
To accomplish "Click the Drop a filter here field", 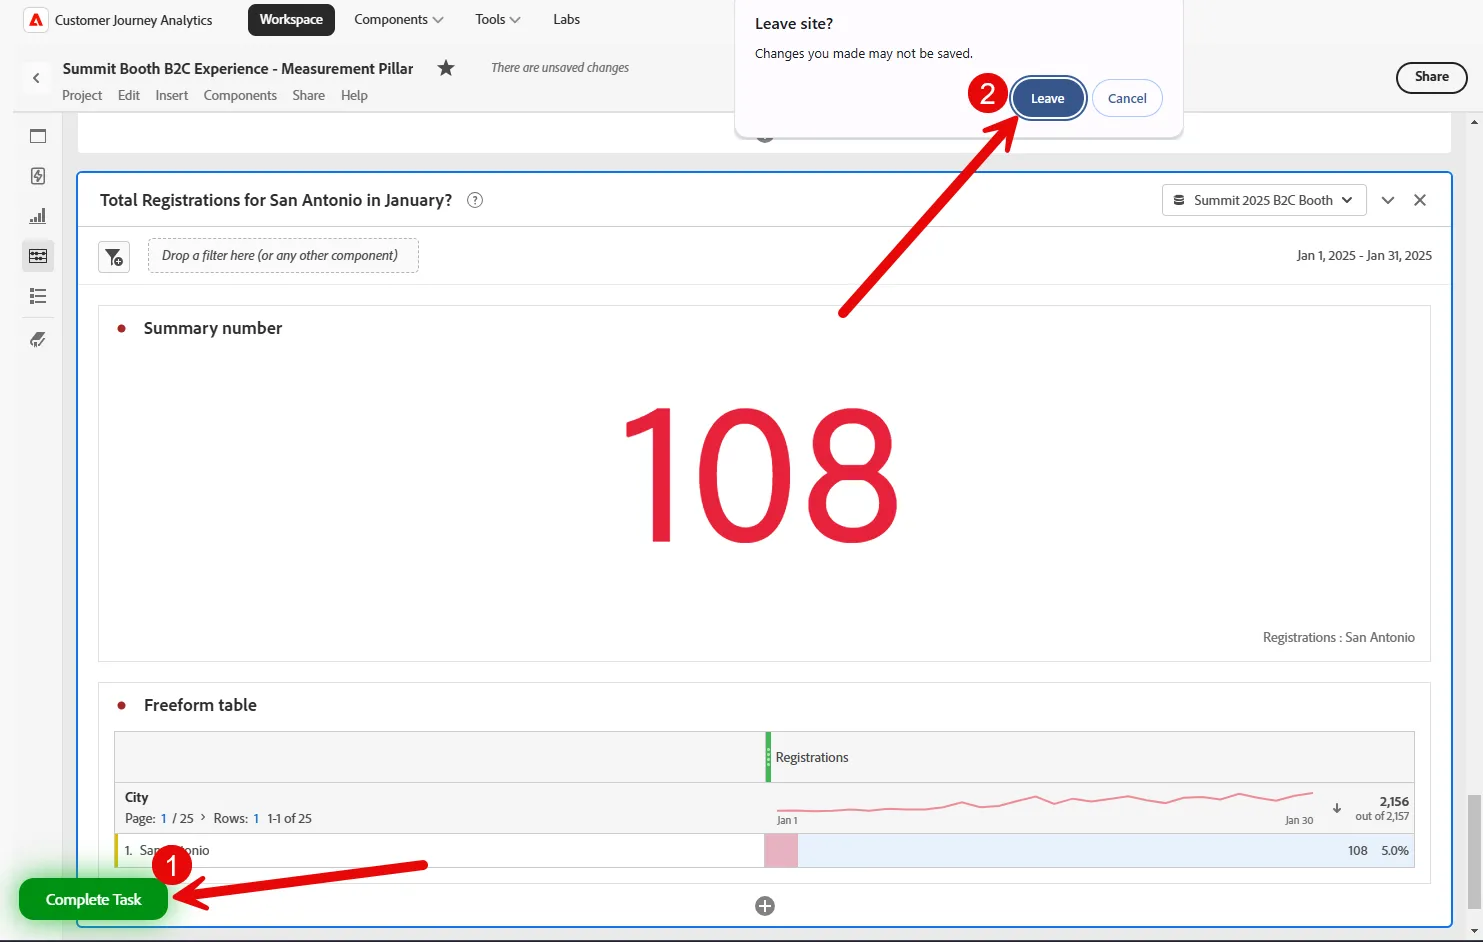I will coord(283,255).
